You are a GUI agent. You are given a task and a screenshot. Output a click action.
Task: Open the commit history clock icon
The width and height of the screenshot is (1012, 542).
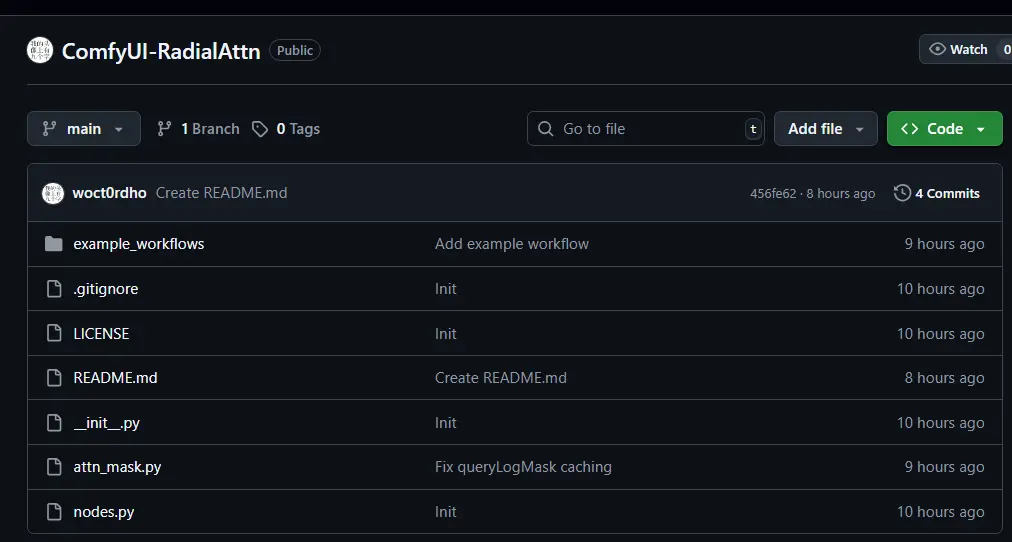(x=902, y=193)
